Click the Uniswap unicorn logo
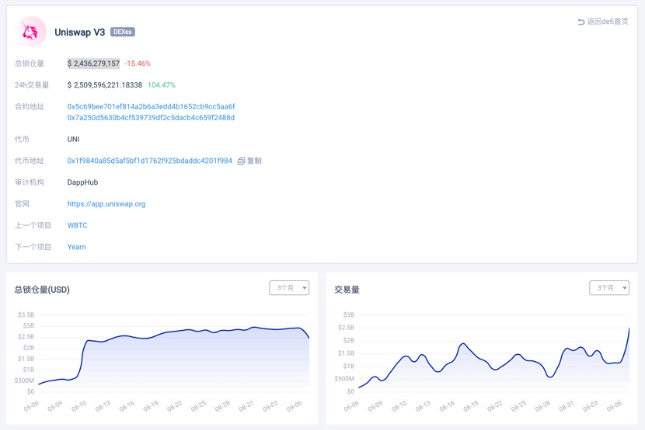Screen dimensions: 645x430 click(30, 32)
